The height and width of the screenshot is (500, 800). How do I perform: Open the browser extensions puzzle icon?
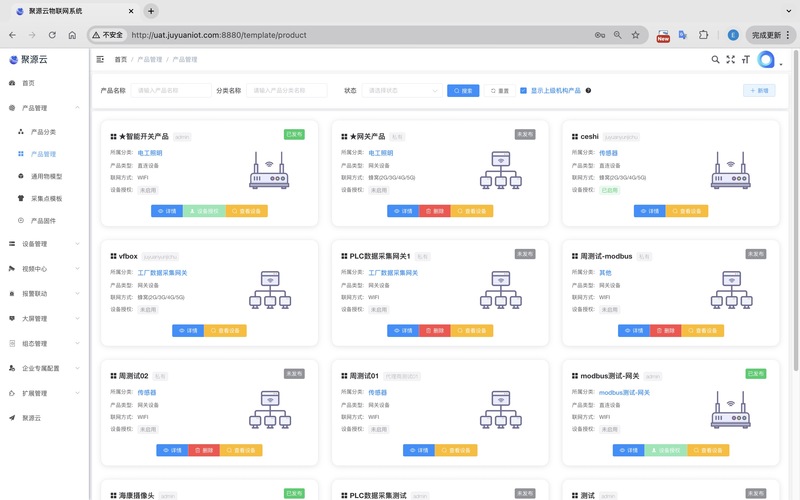point(703,35)
